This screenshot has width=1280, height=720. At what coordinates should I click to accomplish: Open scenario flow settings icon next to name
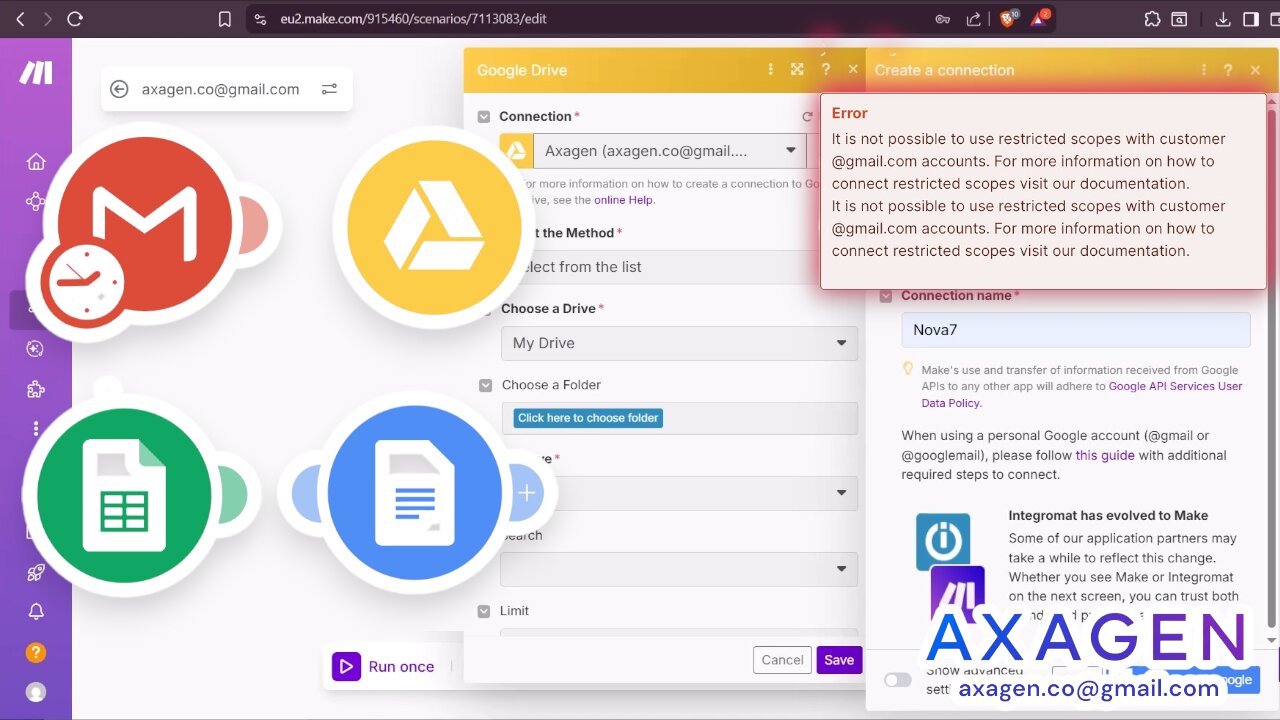[x=329, y=89]
